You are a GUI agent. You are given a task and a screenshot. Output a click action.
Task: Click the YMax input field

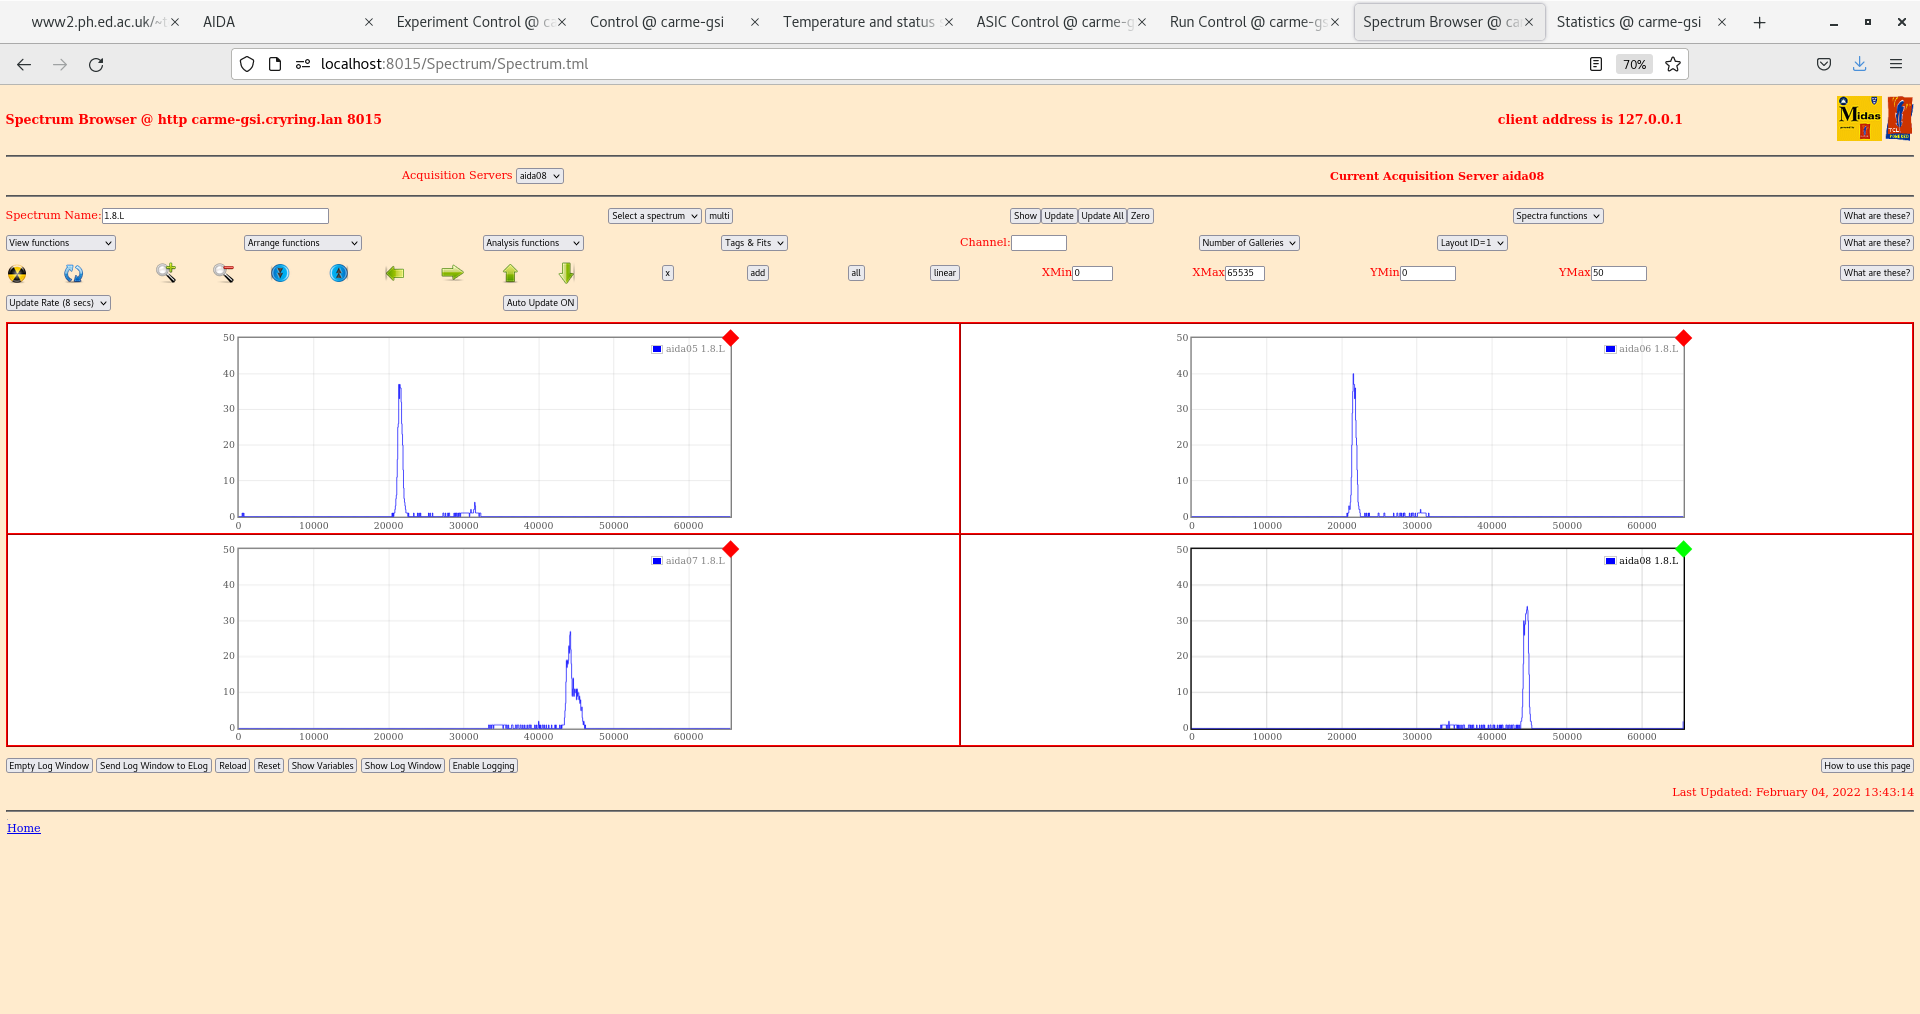point(1619,273)
